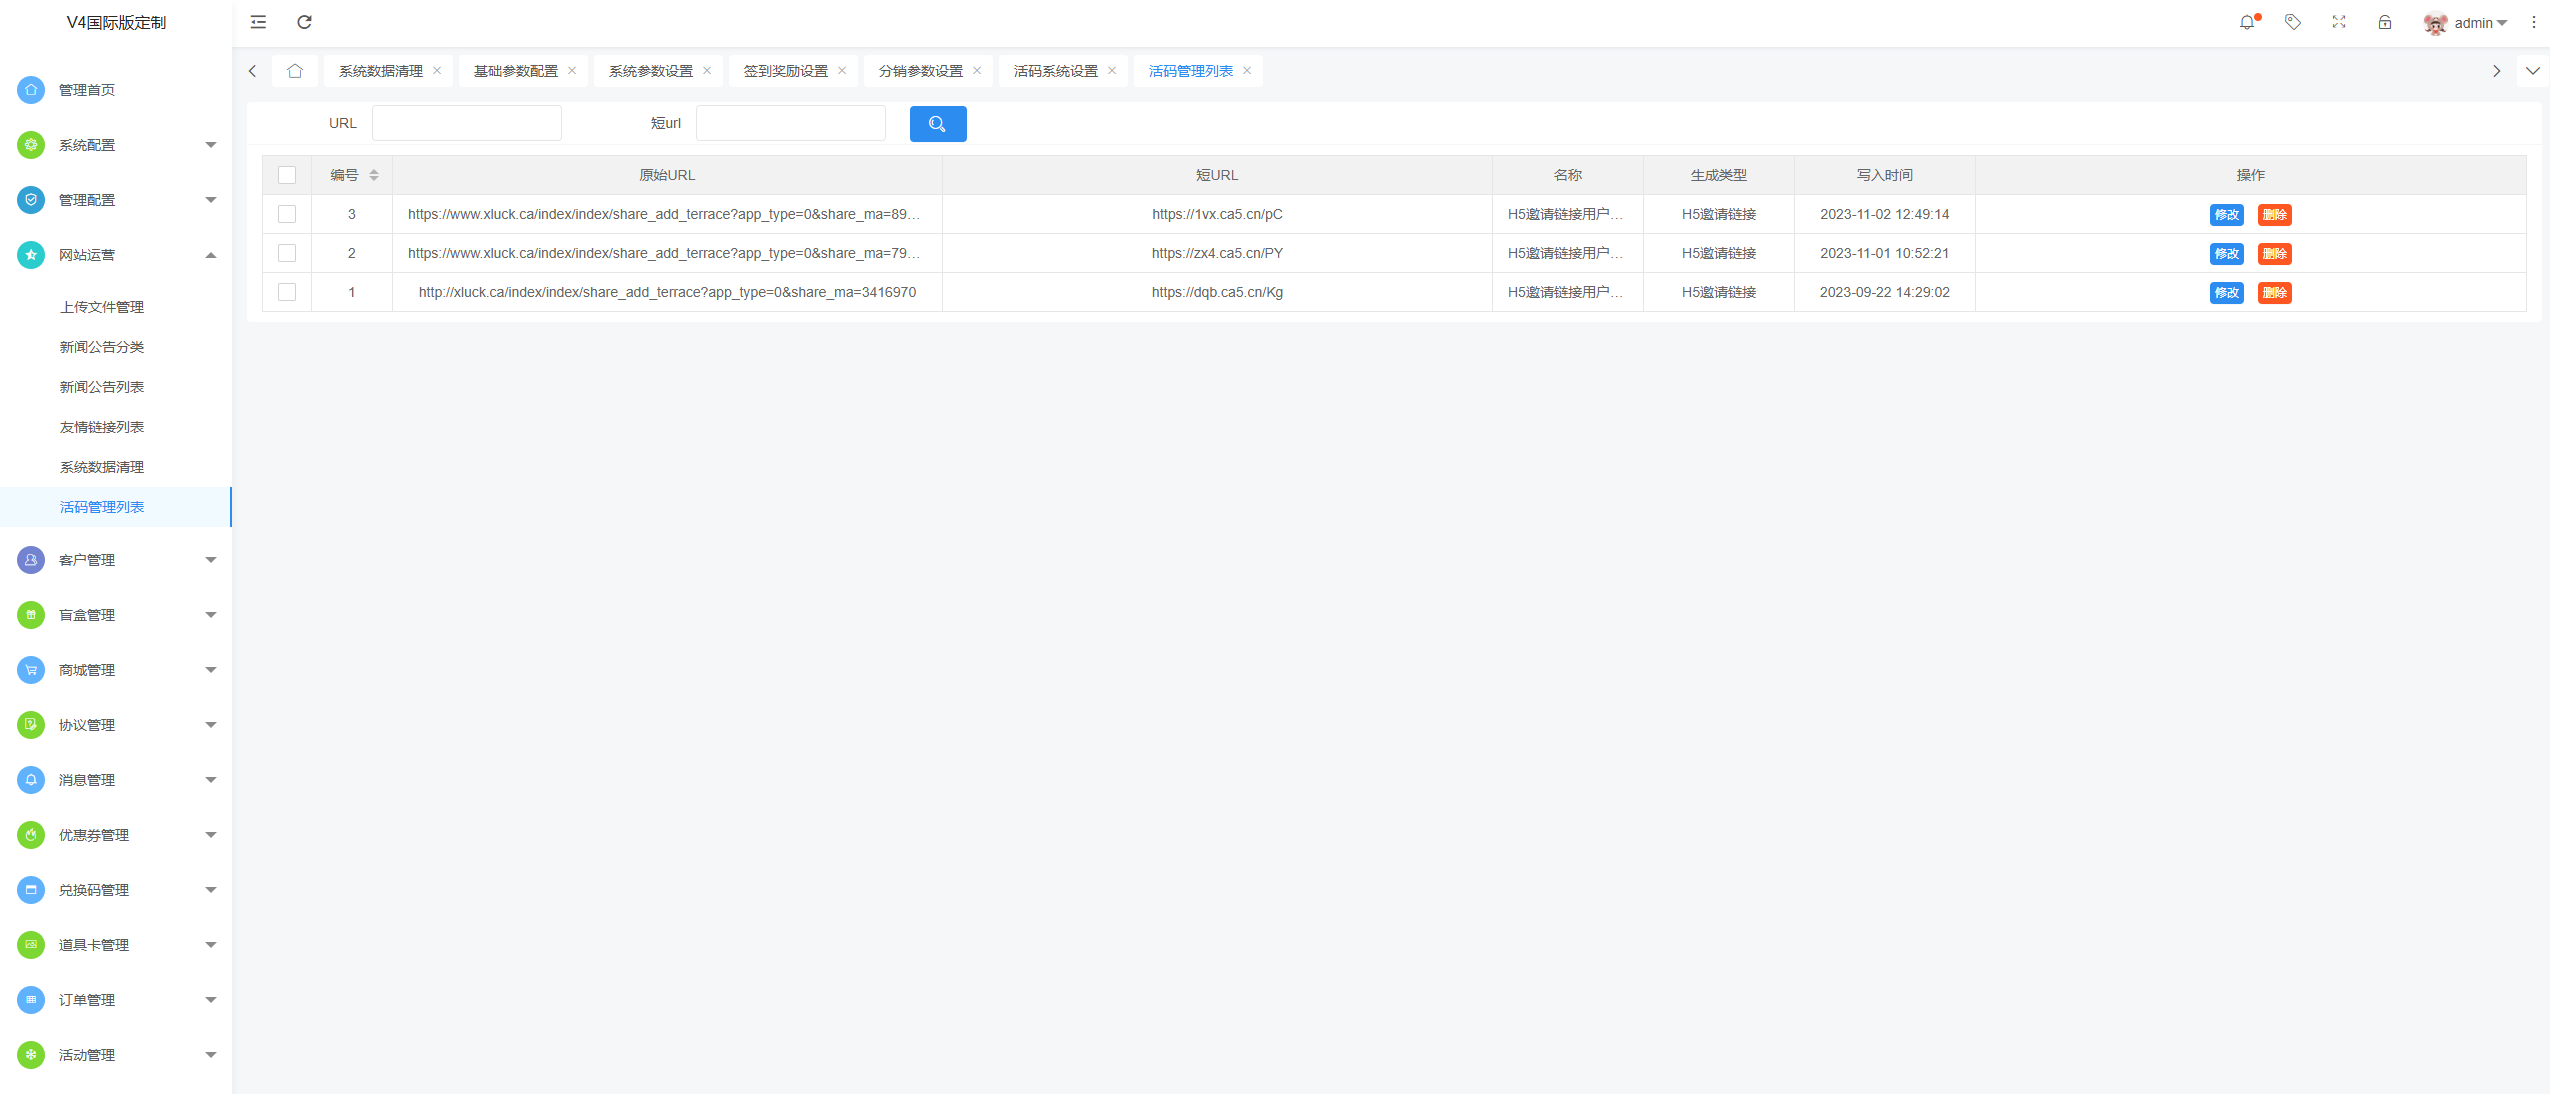This screenshot has width=2550, height=1094.
Task: Switch to the 分销参数设置 tab
Action: (920, 71)
